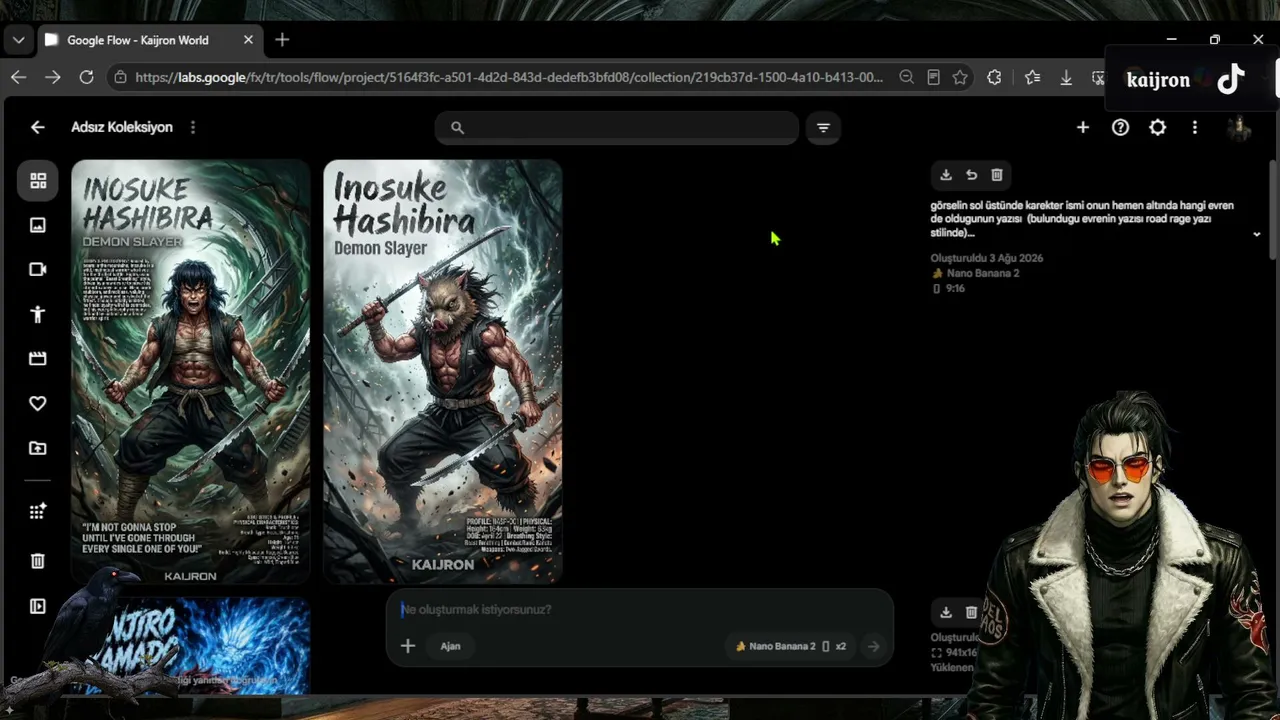The height and width of the screenshot is (720, 1280).
Task: Click the plus icon in top header
Action: point(1083,127)
